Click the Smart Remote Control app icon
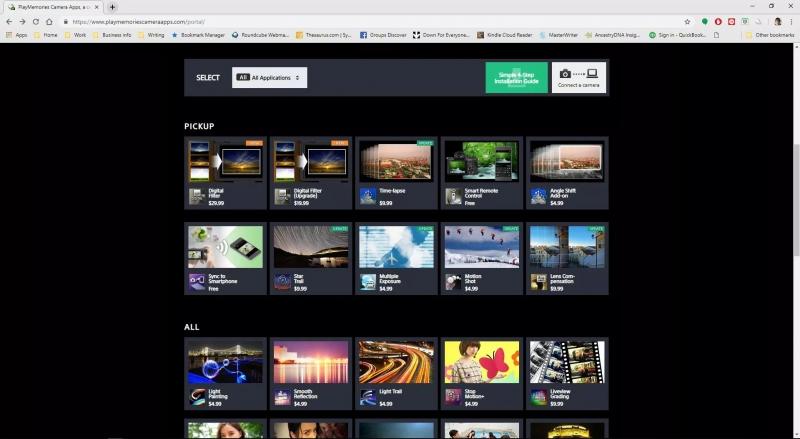This screenshot has width=800, height=439. click(453, 197)
